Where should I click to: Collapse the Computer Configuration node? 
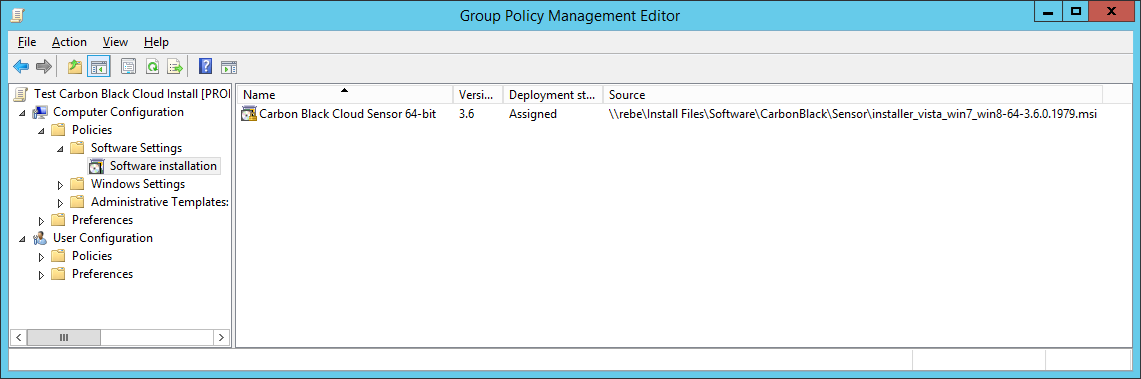coord(23,113)
